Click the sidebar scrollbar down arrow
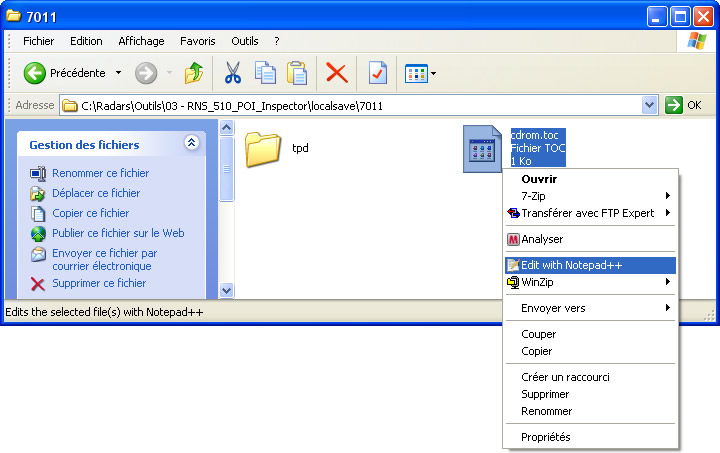This screenshot has height=453, width=720. [226, 290]
